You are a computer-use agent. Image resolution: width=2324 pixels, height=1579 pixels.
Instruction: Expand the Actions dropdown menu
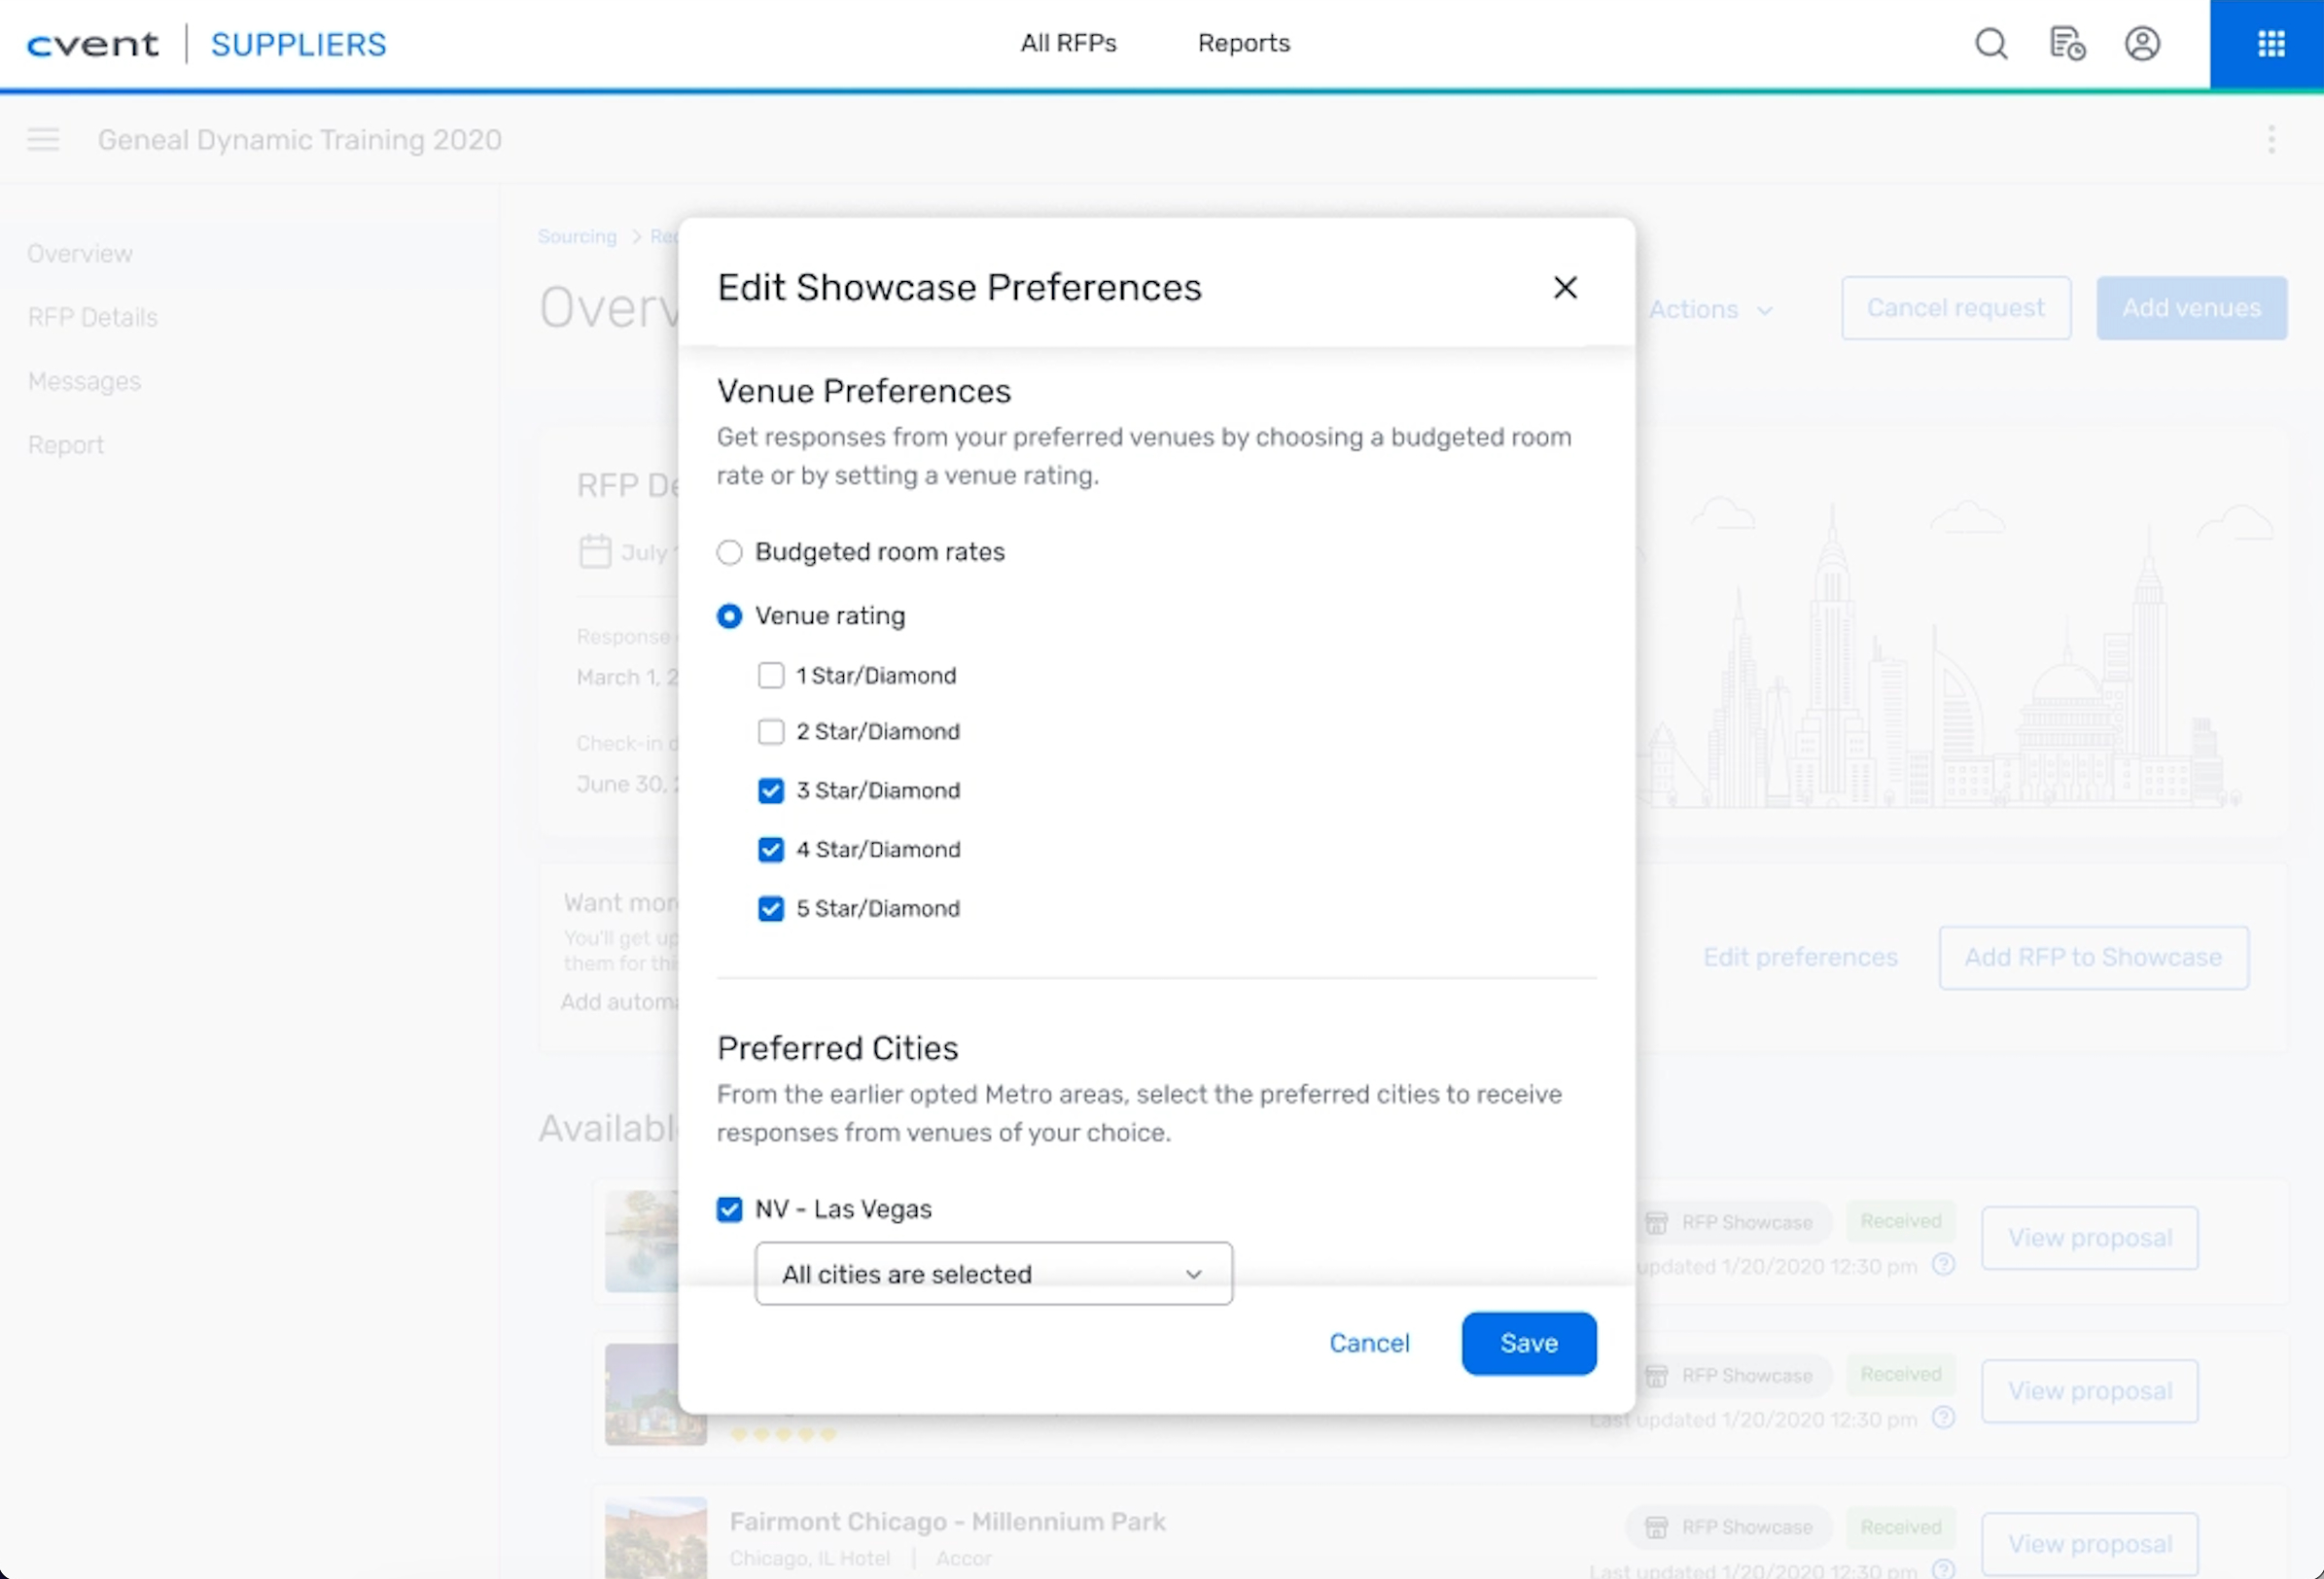(x=1710, y=310)
